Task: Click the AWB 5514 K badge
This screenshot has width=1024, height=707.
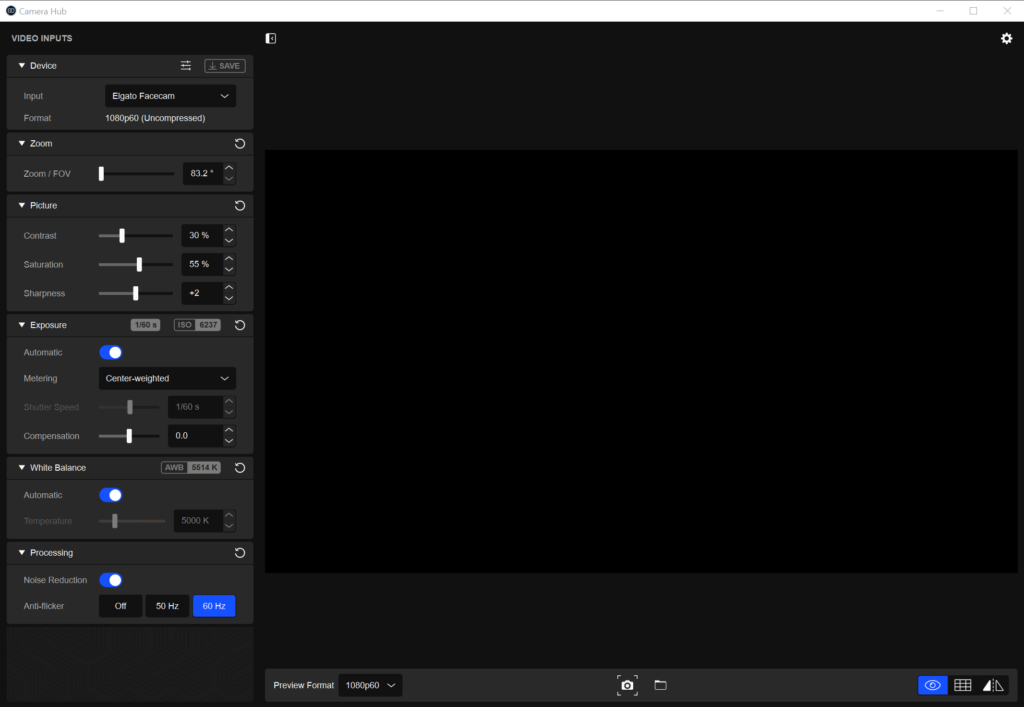Action: coord(191,468)
